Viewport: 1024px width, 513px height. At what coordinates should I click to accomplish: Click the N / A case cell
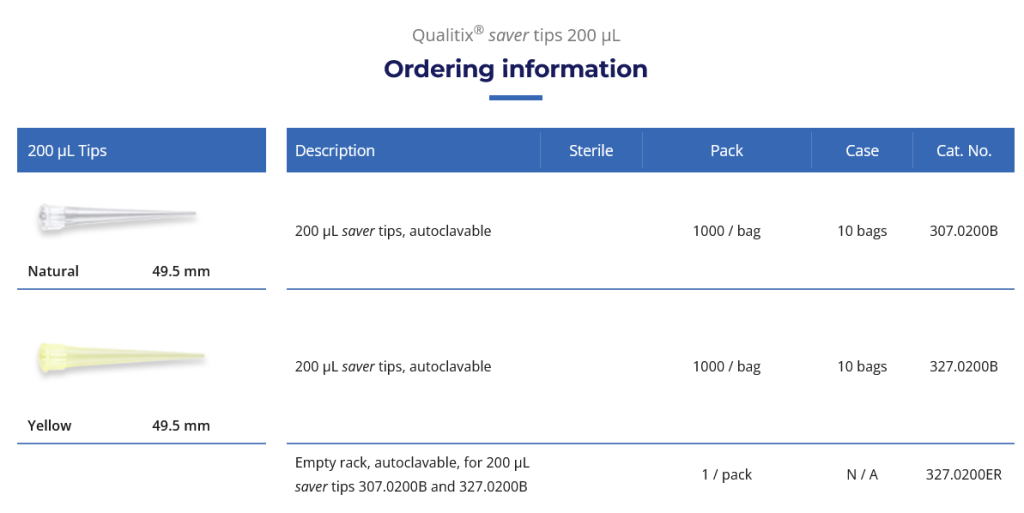861,475
